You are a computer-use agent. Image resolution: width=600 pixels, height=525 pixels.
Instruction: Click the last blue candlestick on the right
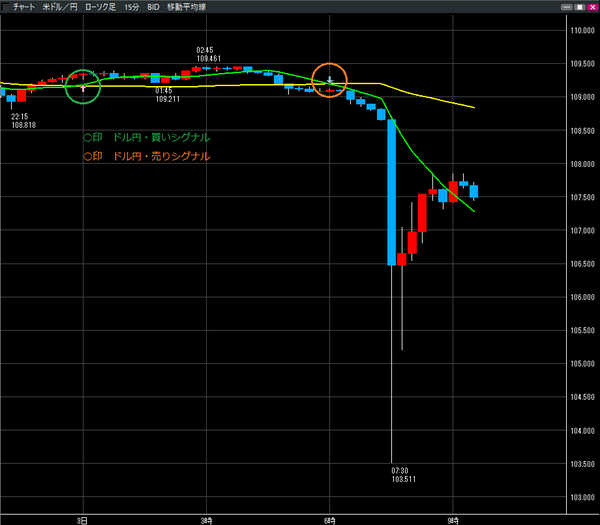[x=474, y=191]
